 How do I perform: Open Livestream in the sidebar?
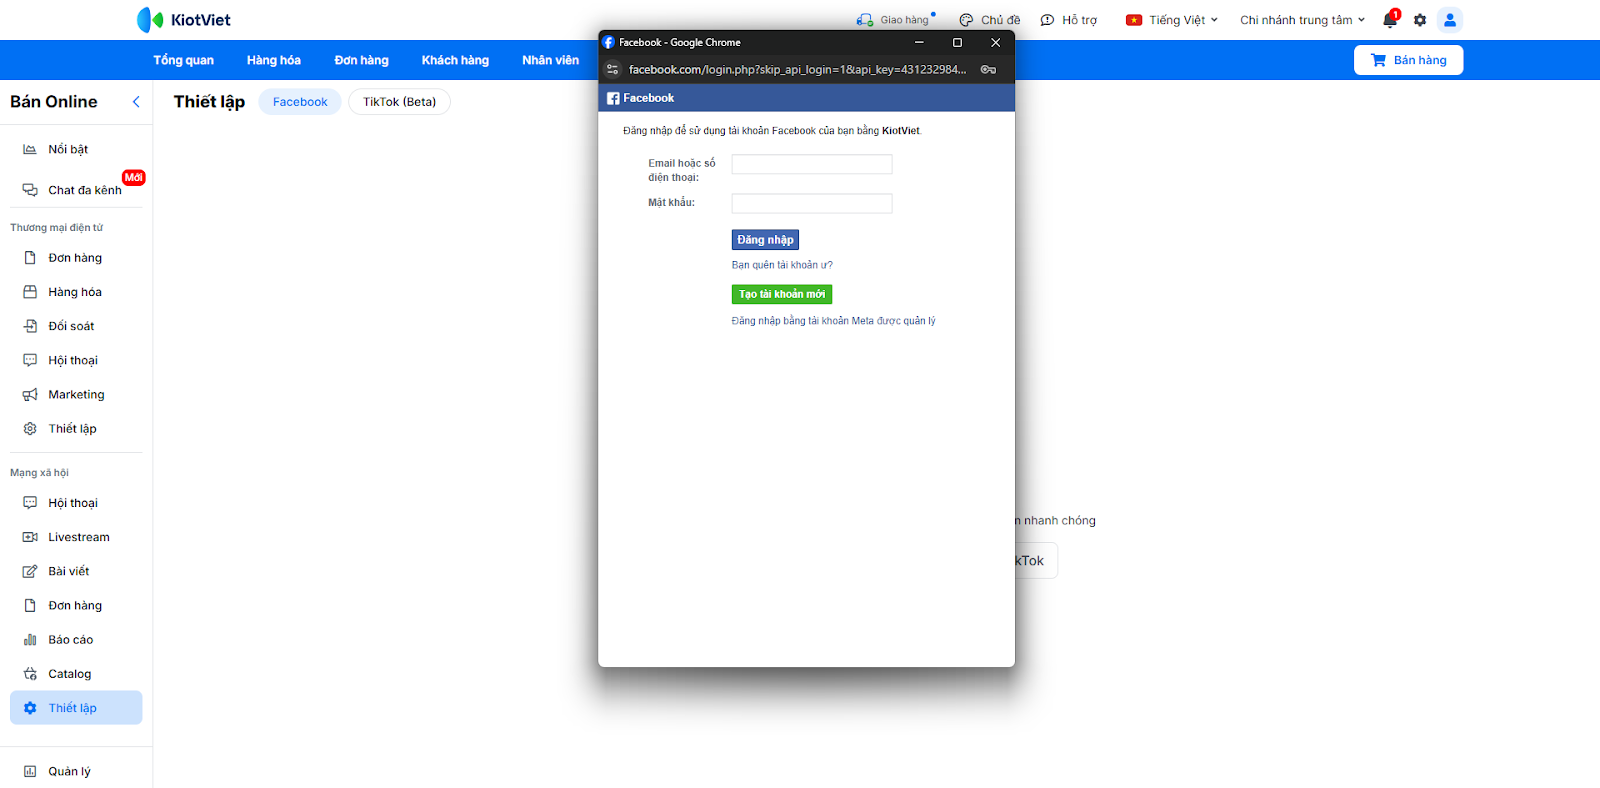click(76, 537)
